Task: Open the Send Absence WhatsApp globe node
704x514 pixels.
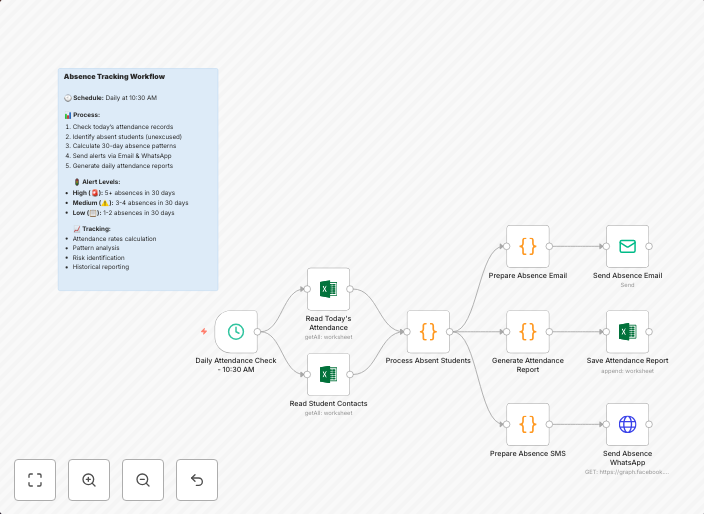Action: [627, 424]
